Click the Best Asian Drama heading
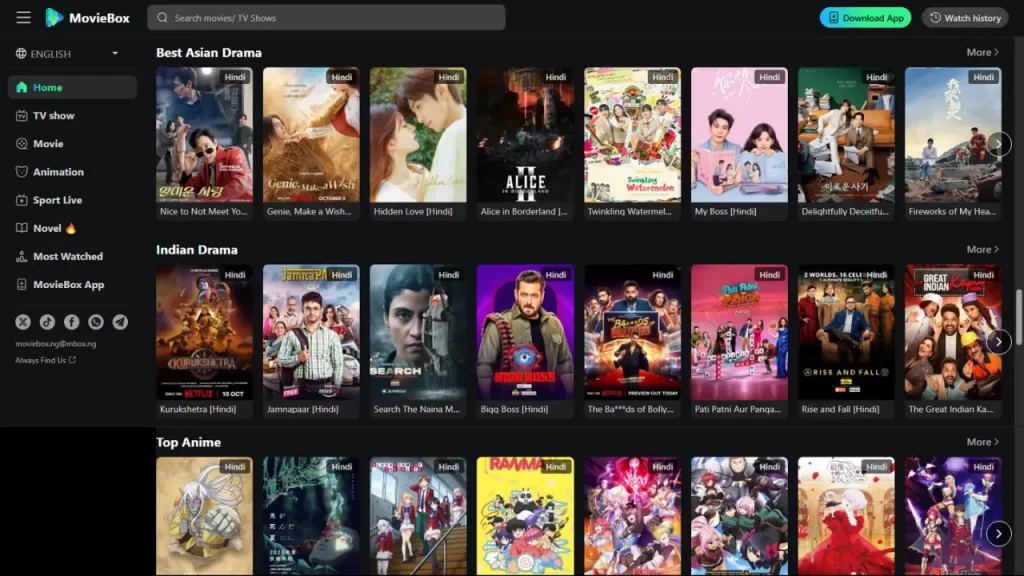Screen dimensions: 1024x576 point(209,52)
